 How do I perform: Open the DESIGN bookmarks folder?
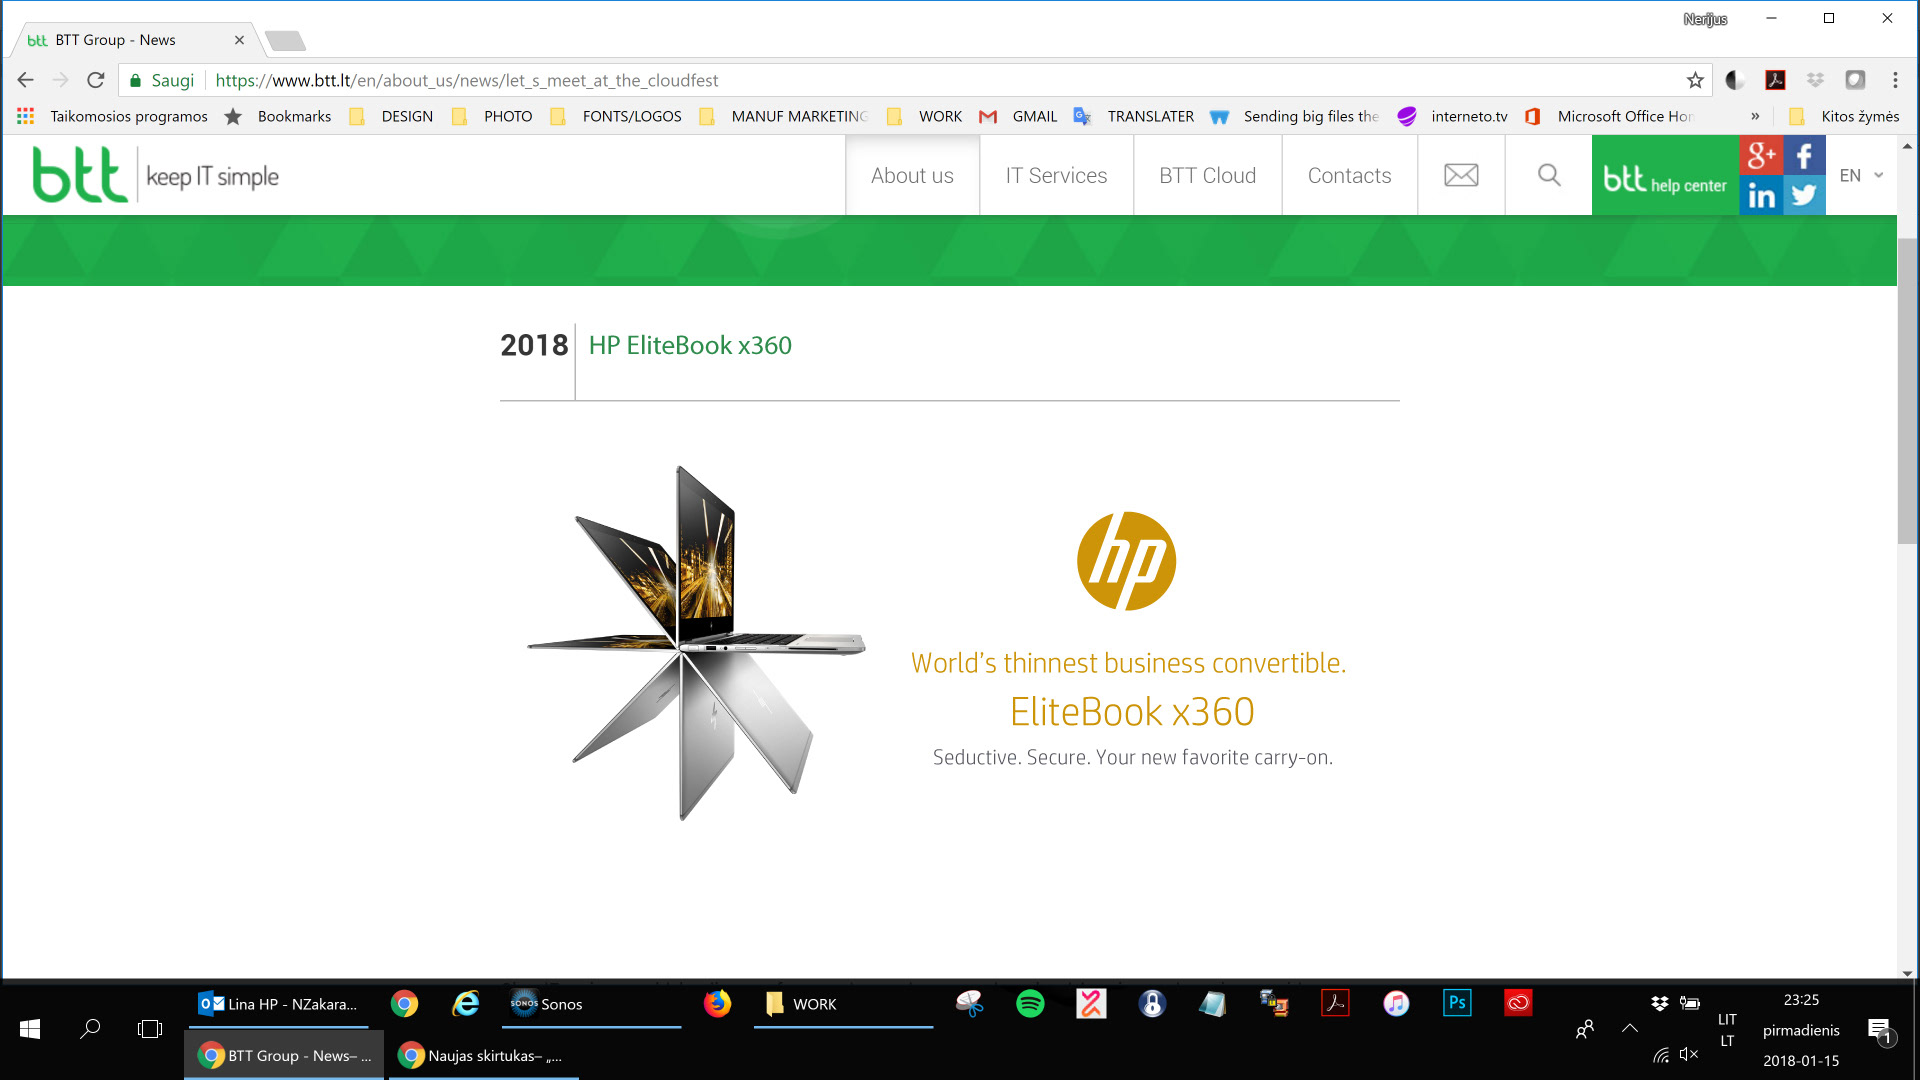[391, 116]
